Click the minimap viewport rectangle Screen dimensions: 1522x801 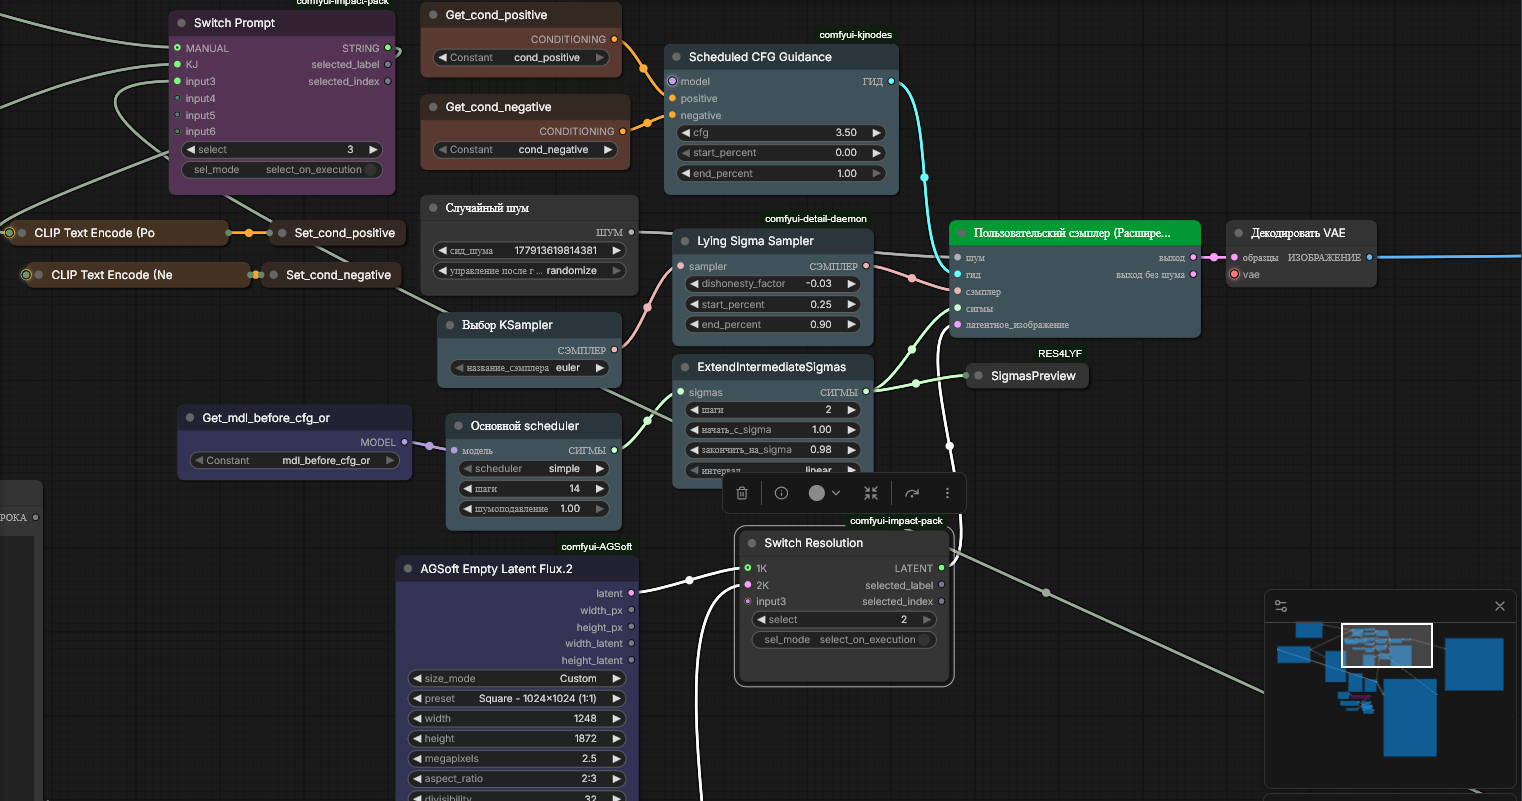[x=1386, y=645]
